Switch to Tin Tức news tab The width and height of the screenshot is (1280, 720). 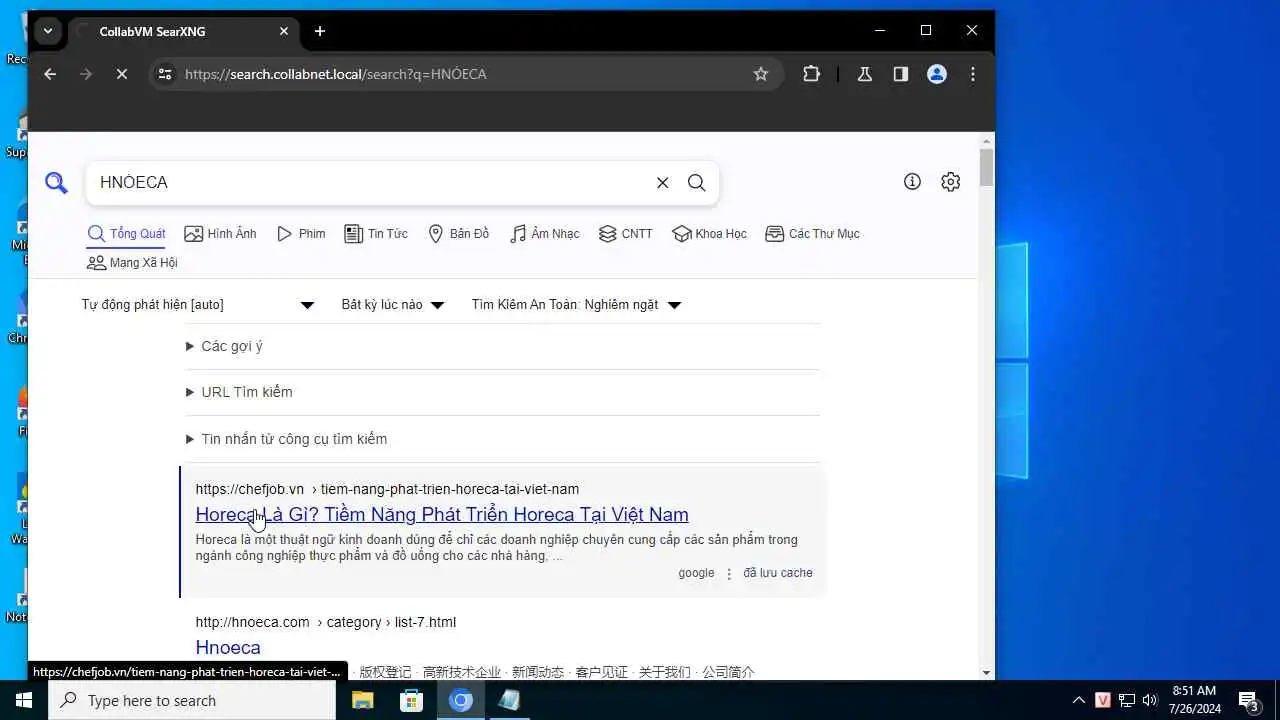(x=376, y=234)
